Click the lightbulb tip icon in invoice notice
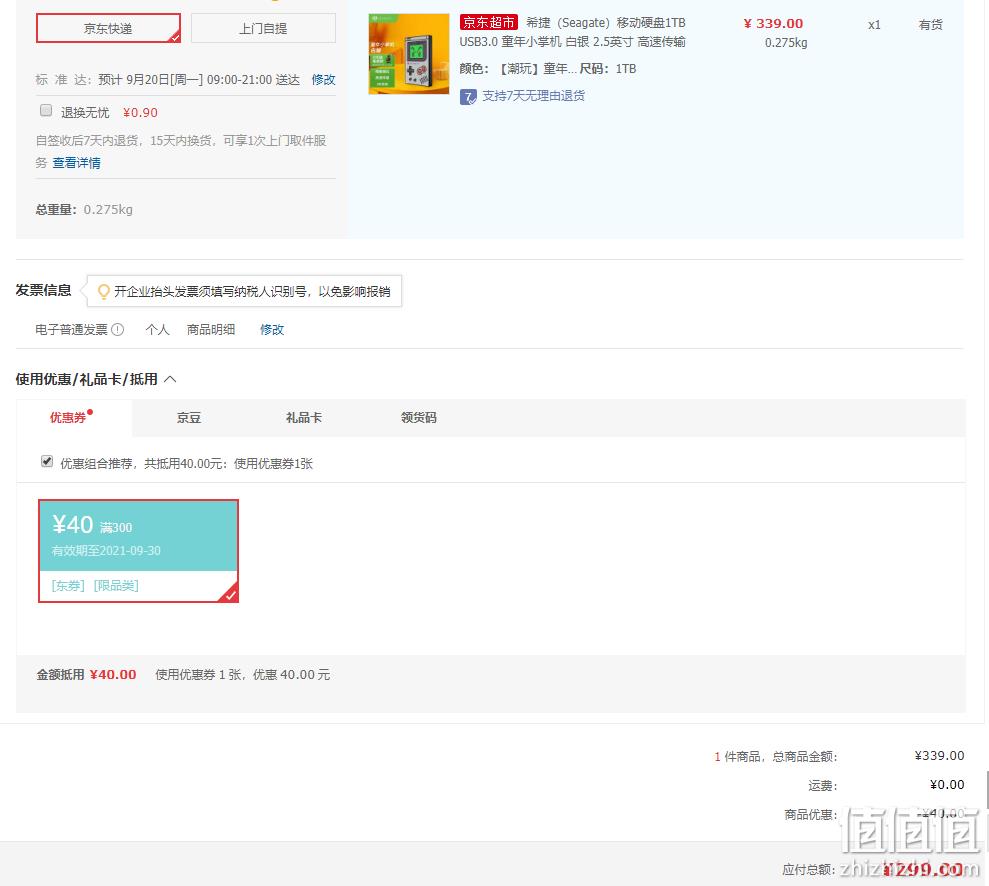The image size is (989, 886). [103, 291]
